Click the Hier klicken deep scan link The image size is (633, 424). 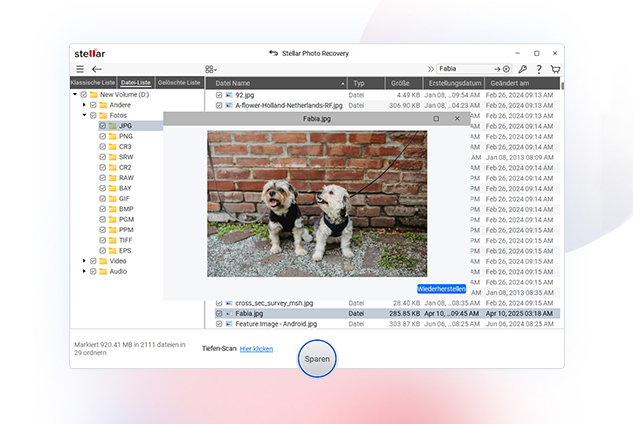(x=257, y=349)
